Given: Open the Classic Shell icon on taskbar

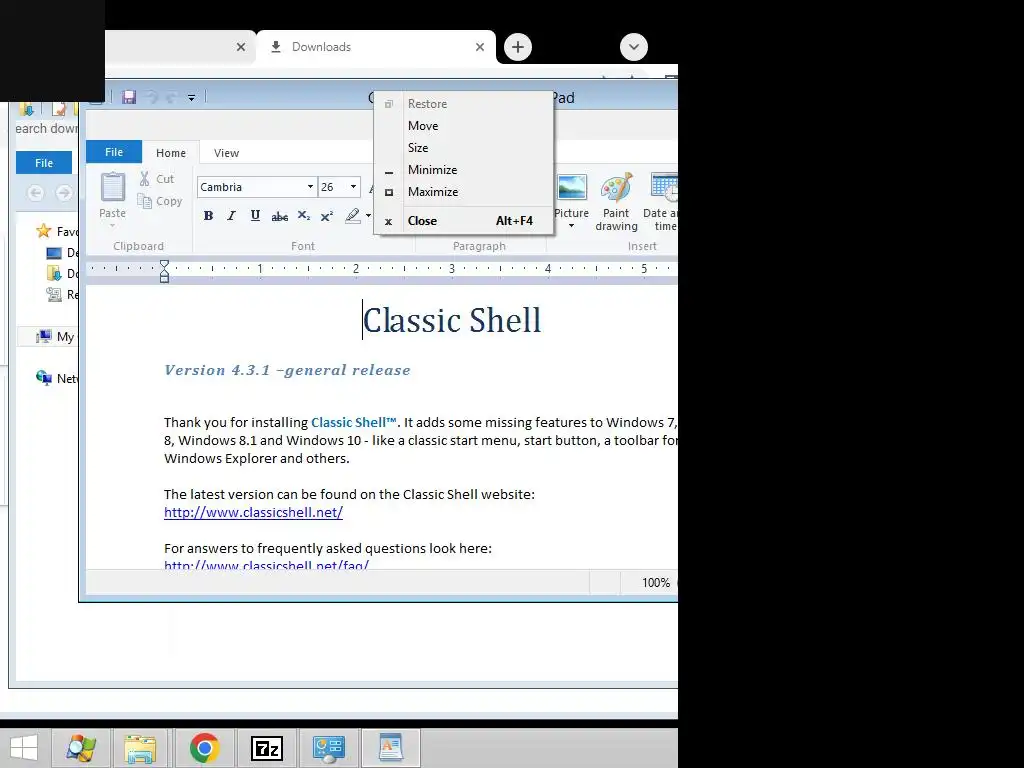Looking at the screenshot, I should pyautogui.click(x=81, y=748).
